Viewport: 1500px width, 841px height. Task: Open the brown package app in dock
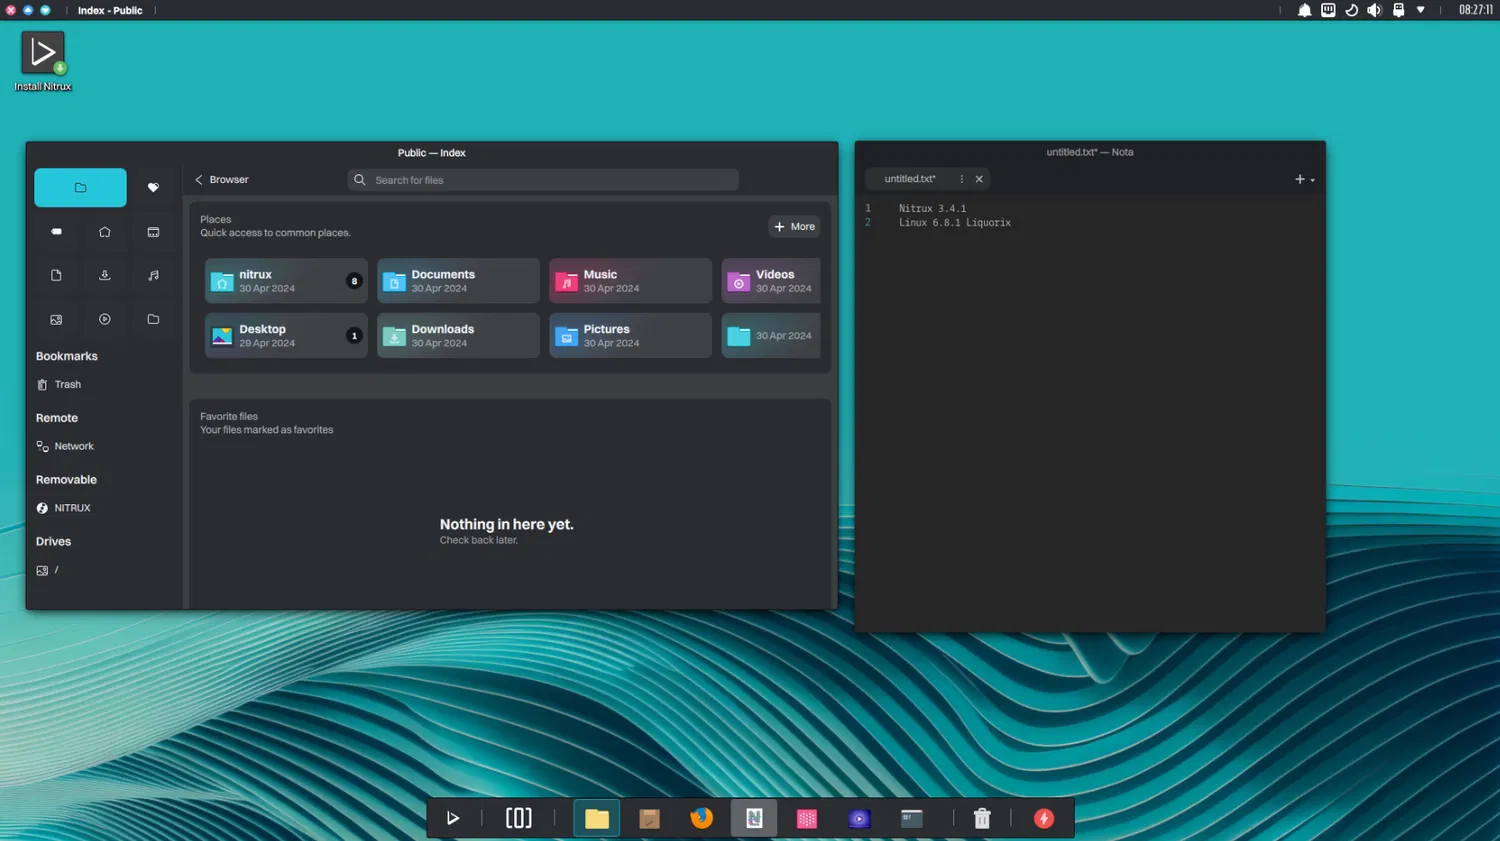click(650, 818)
